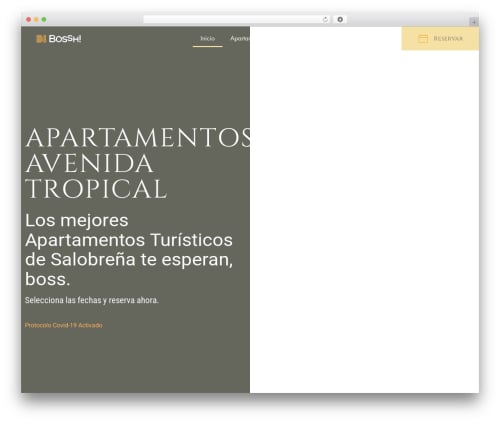Screen dimensions: 500x423
Task: Click the red close window dot
Action: point(29,20)
